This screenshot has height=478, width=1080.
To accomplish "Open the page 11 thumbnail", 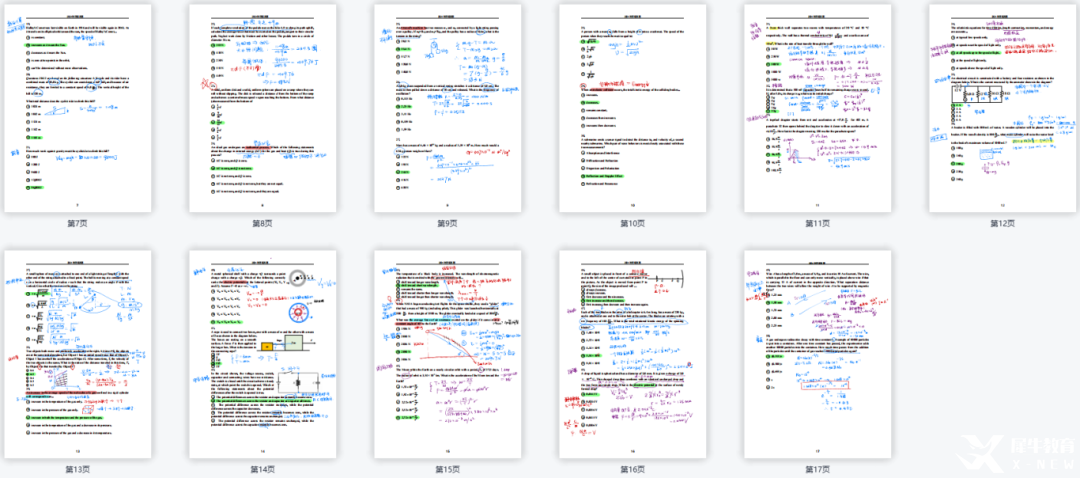I will coord(817,108).
